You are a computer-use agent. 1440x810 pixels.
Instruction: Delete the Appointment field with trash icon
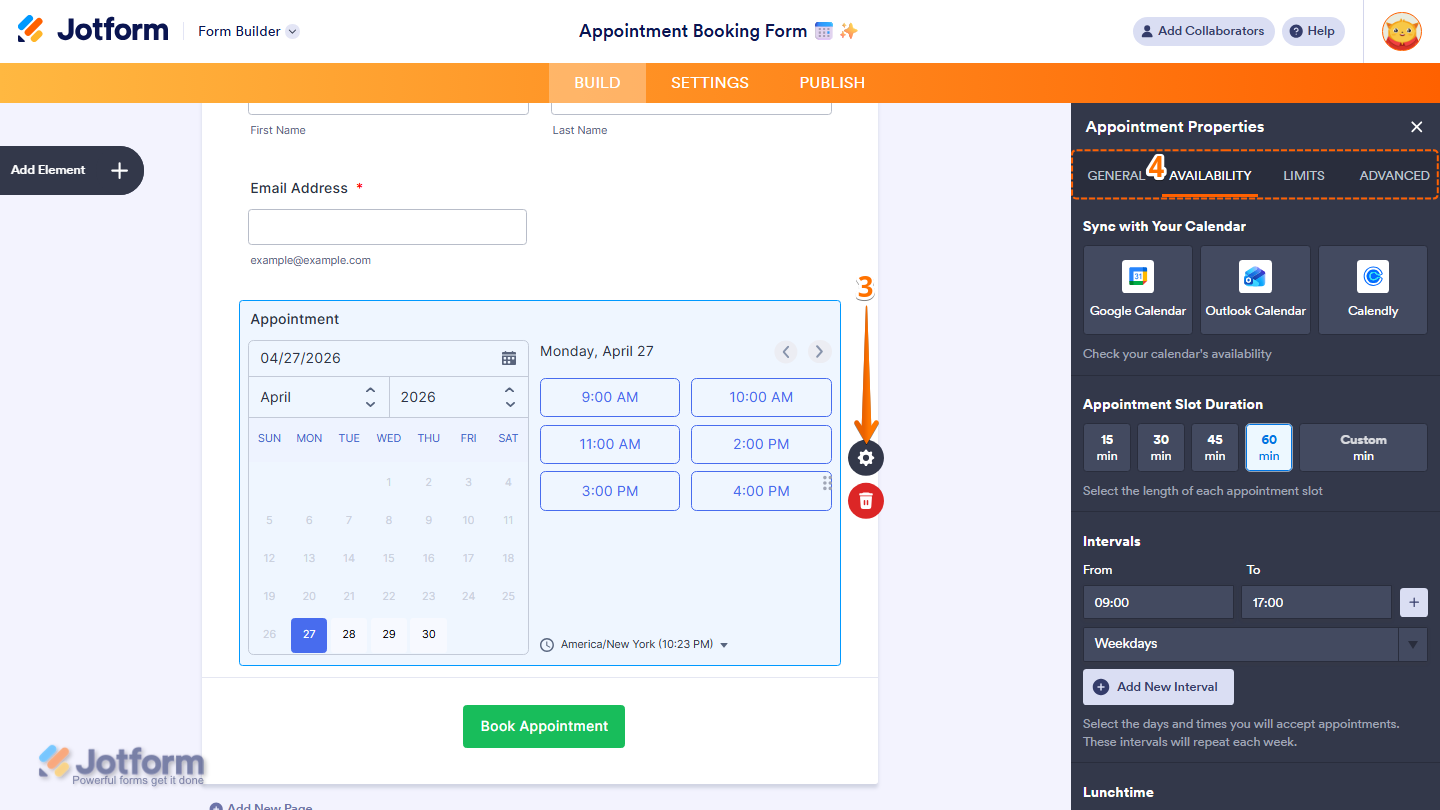coord(865,500)
